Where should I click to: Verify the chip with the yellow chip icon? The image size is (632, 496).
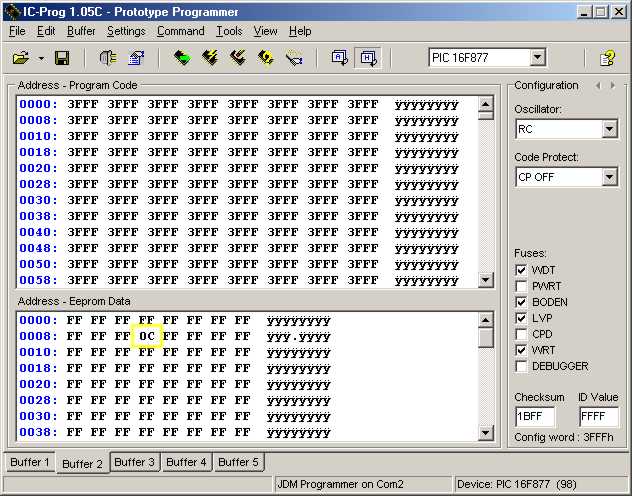[266, 58]
